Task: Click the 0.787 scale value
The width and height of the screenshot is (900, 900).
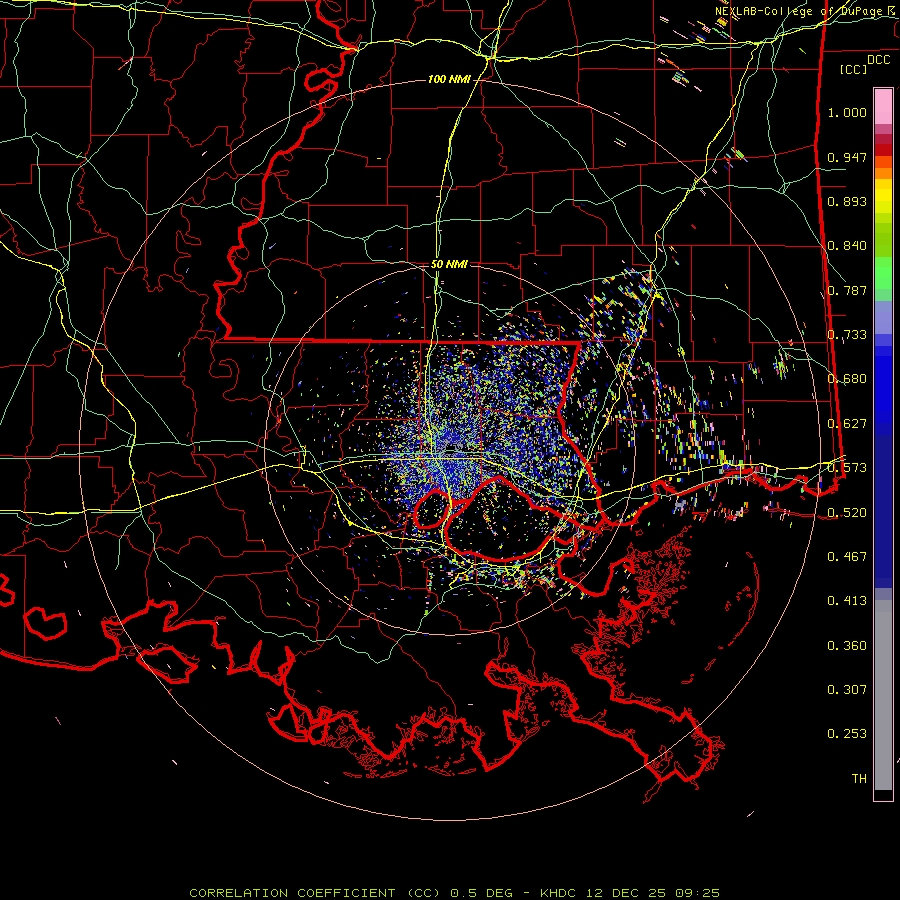Action: 847,290
